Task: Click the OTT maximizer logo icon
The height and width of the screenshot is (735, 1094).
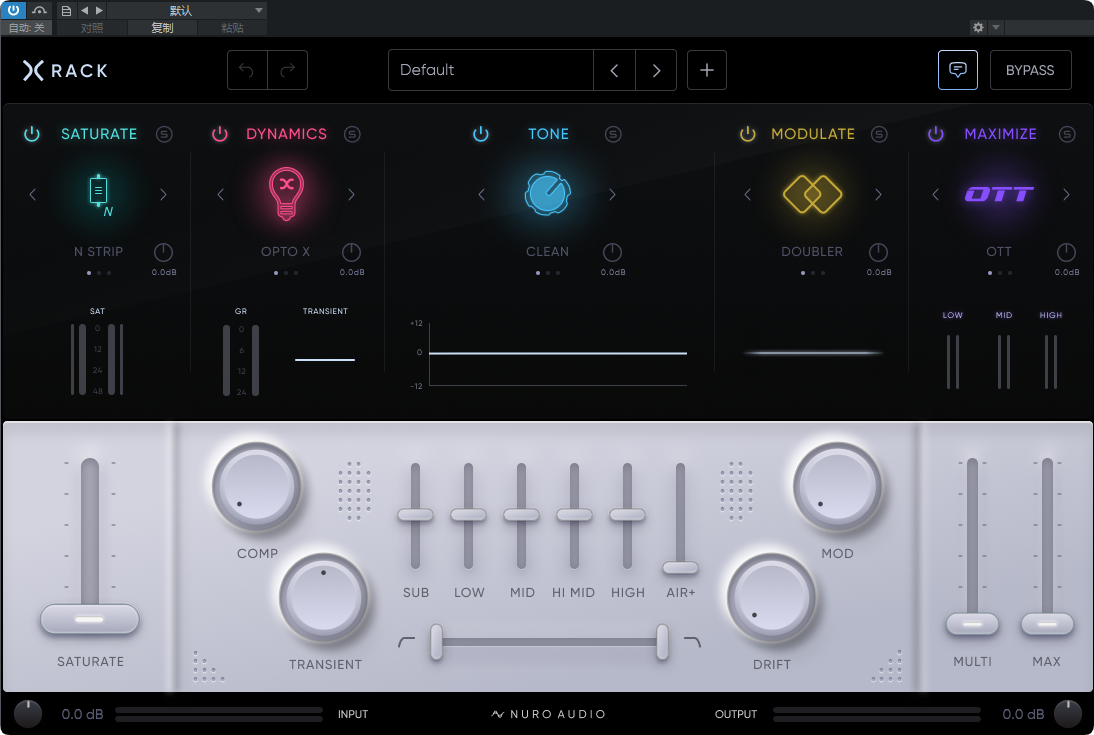Action: point(999,194)
